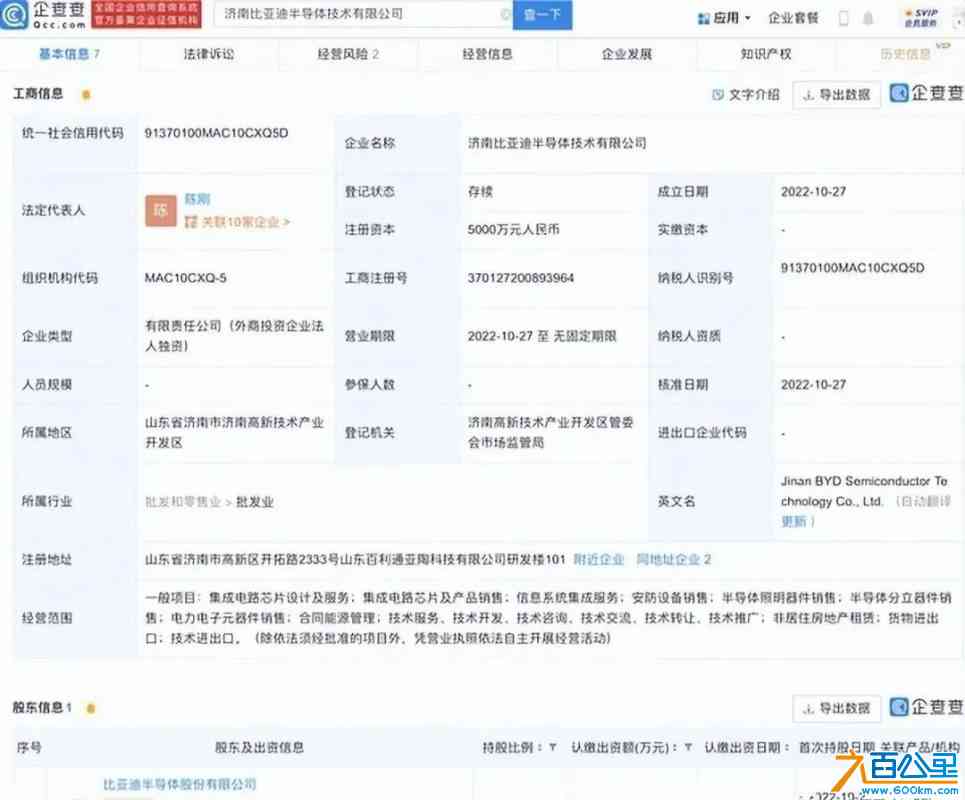Select the 经营信息 tab
The height and width of the screenshot is (800, 965).
coord(487,54)
